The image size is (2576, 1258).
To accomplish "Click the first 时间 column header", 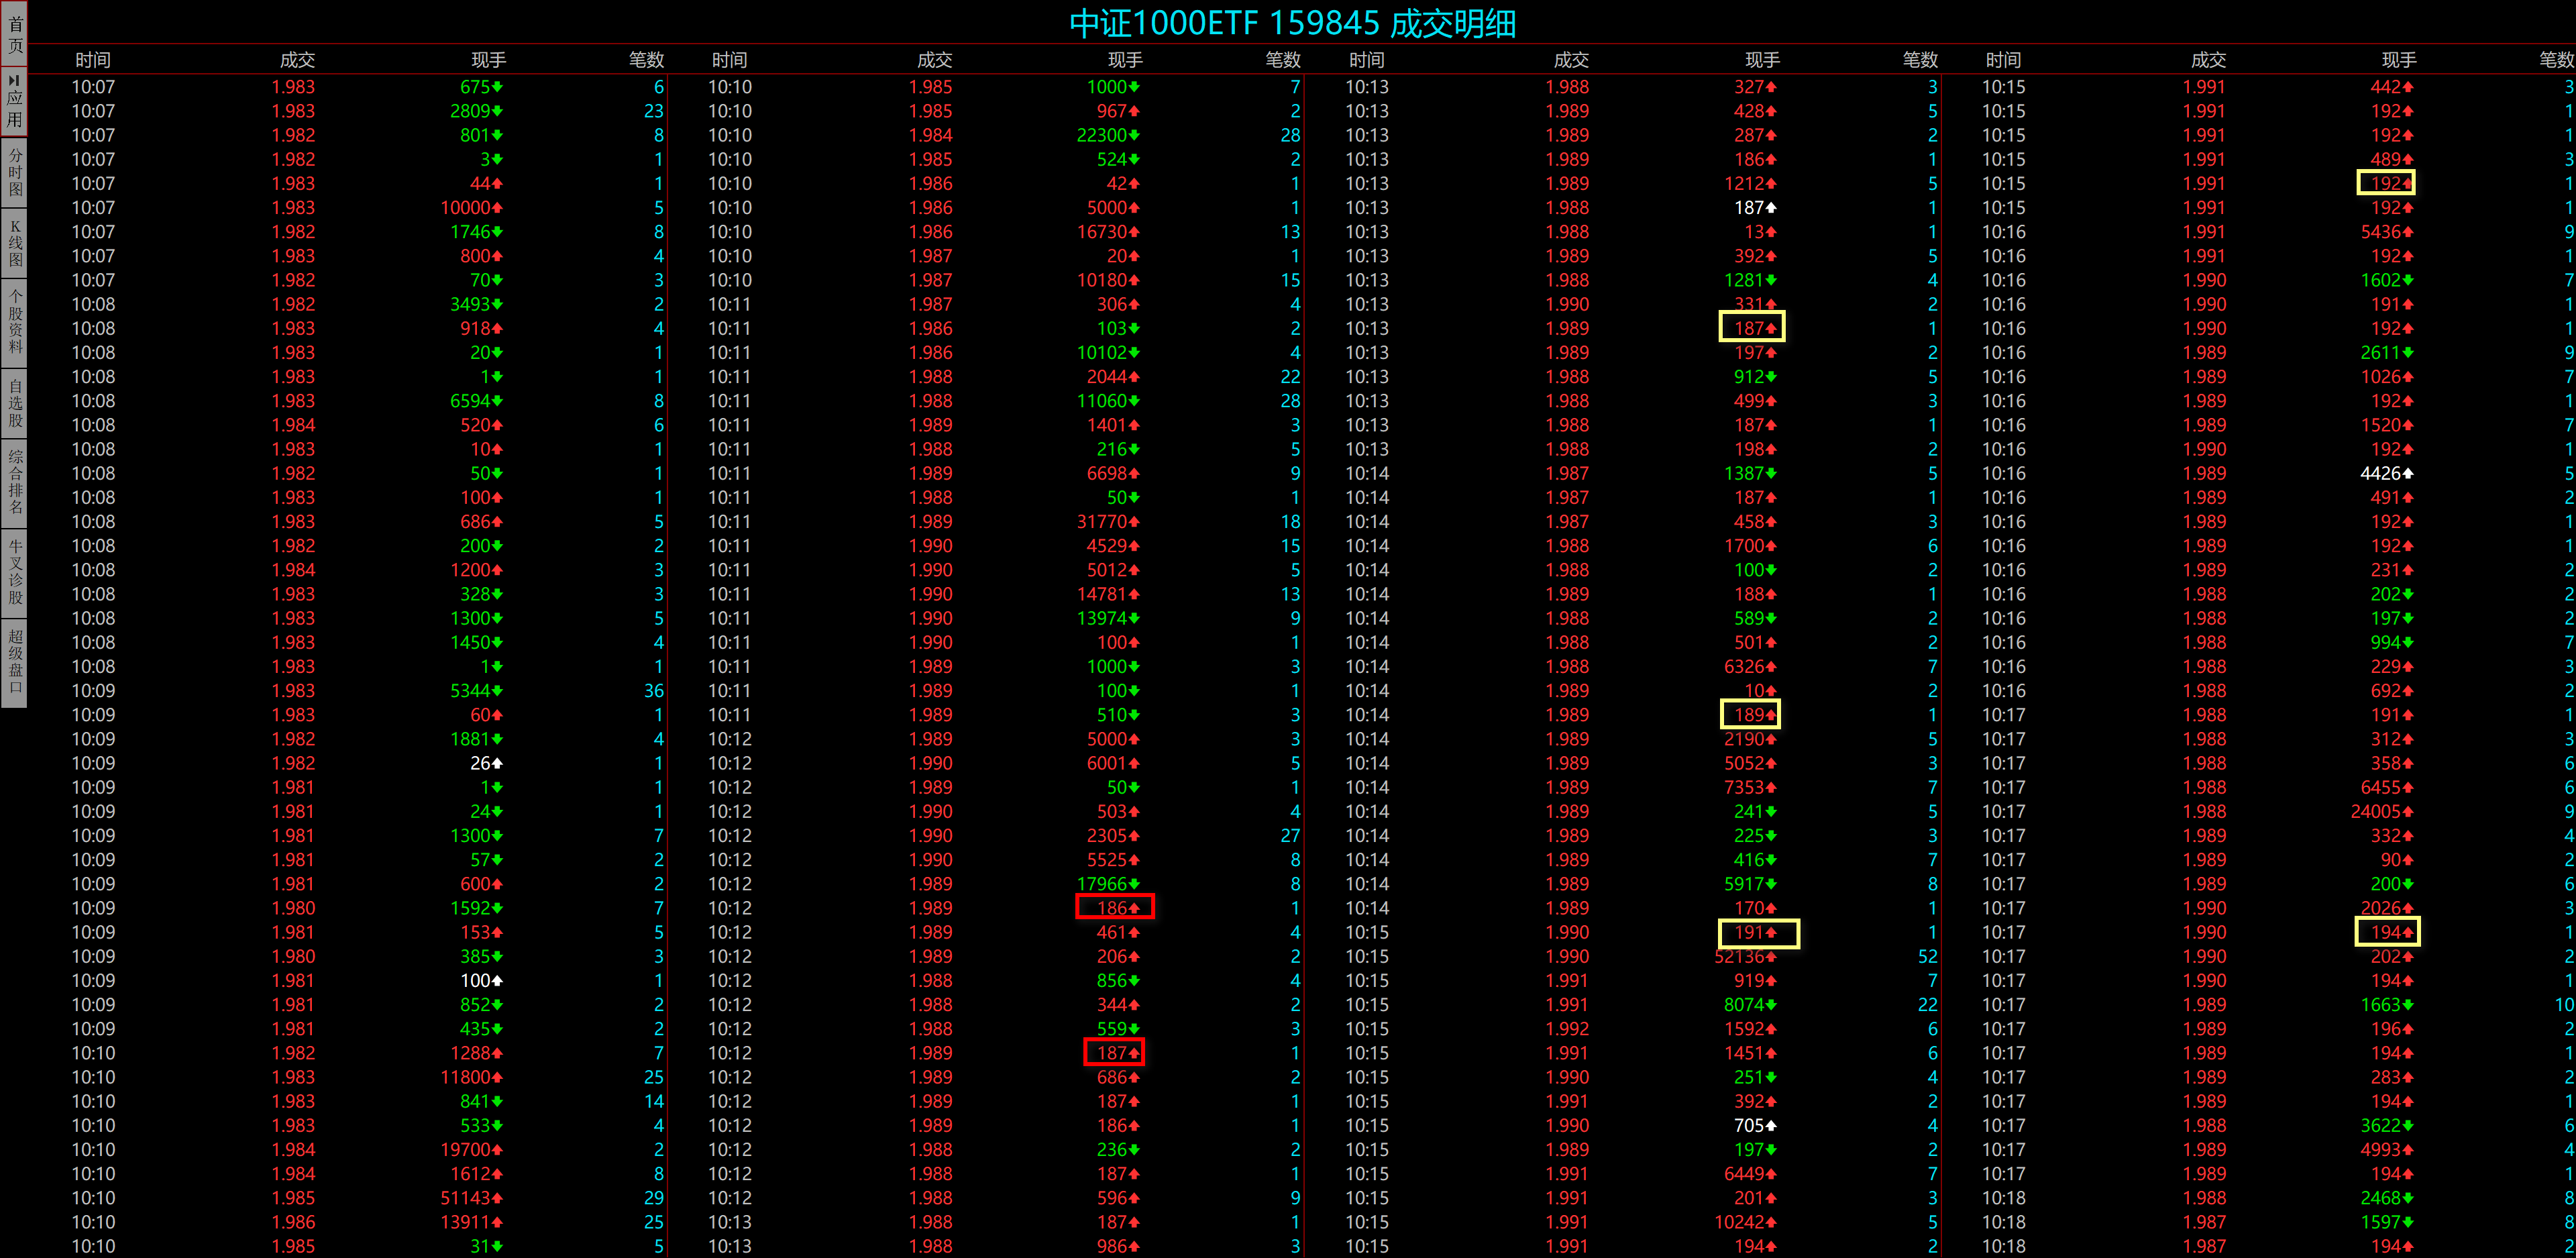I will (x=93, y=60).
